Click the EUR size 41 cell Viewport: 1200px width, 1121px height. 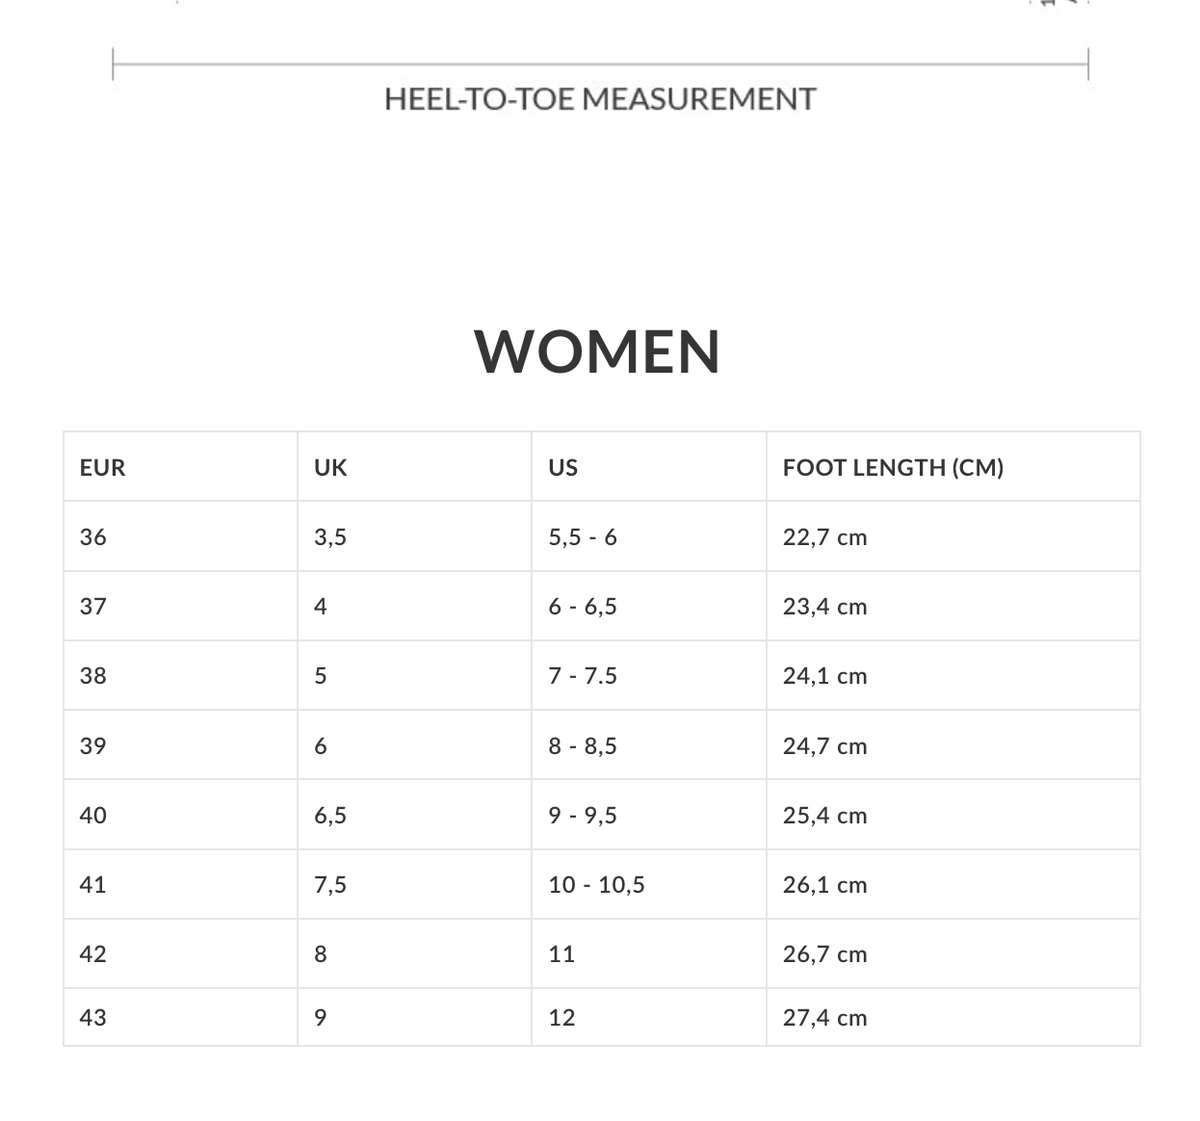[180, 884]
